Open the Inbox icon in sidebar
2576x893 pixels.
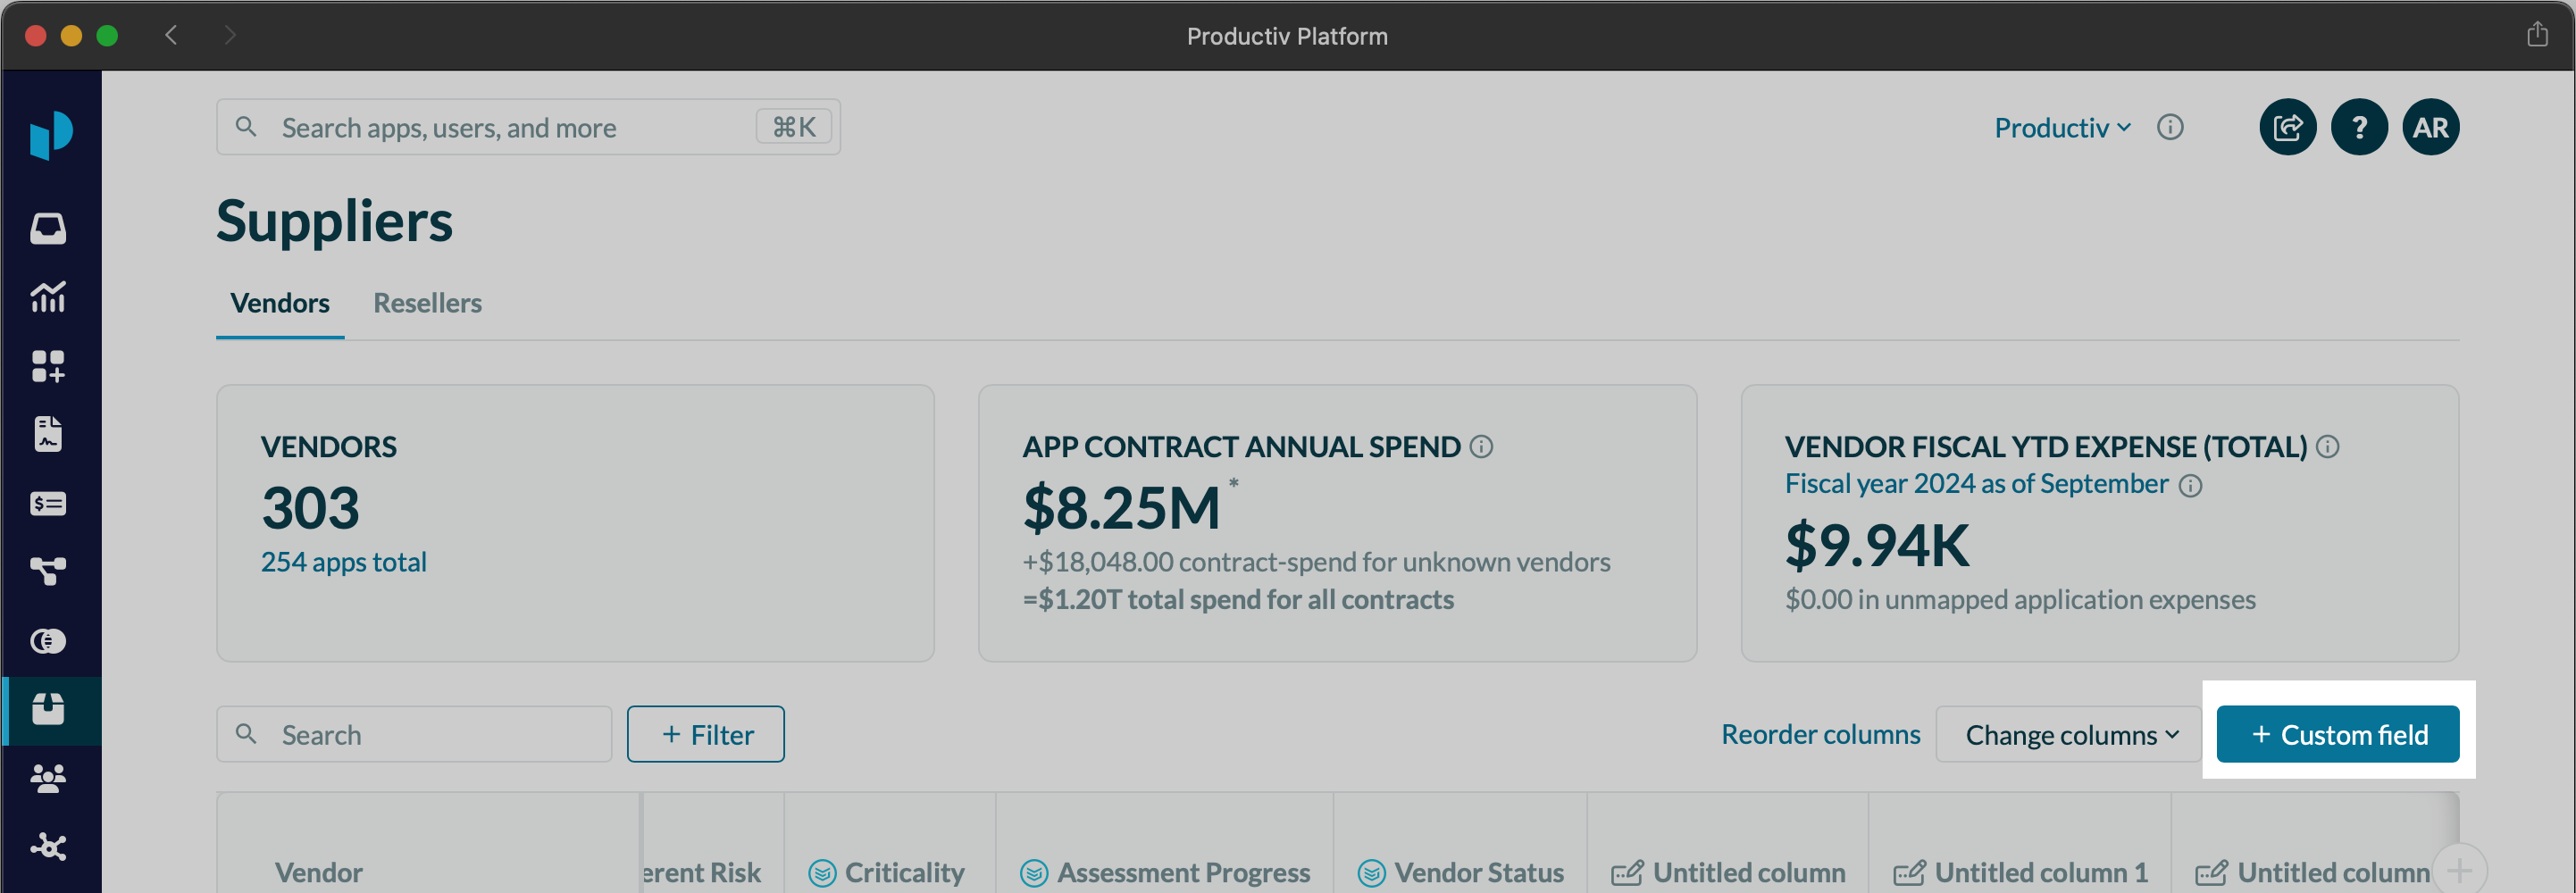tap(48, 229)
